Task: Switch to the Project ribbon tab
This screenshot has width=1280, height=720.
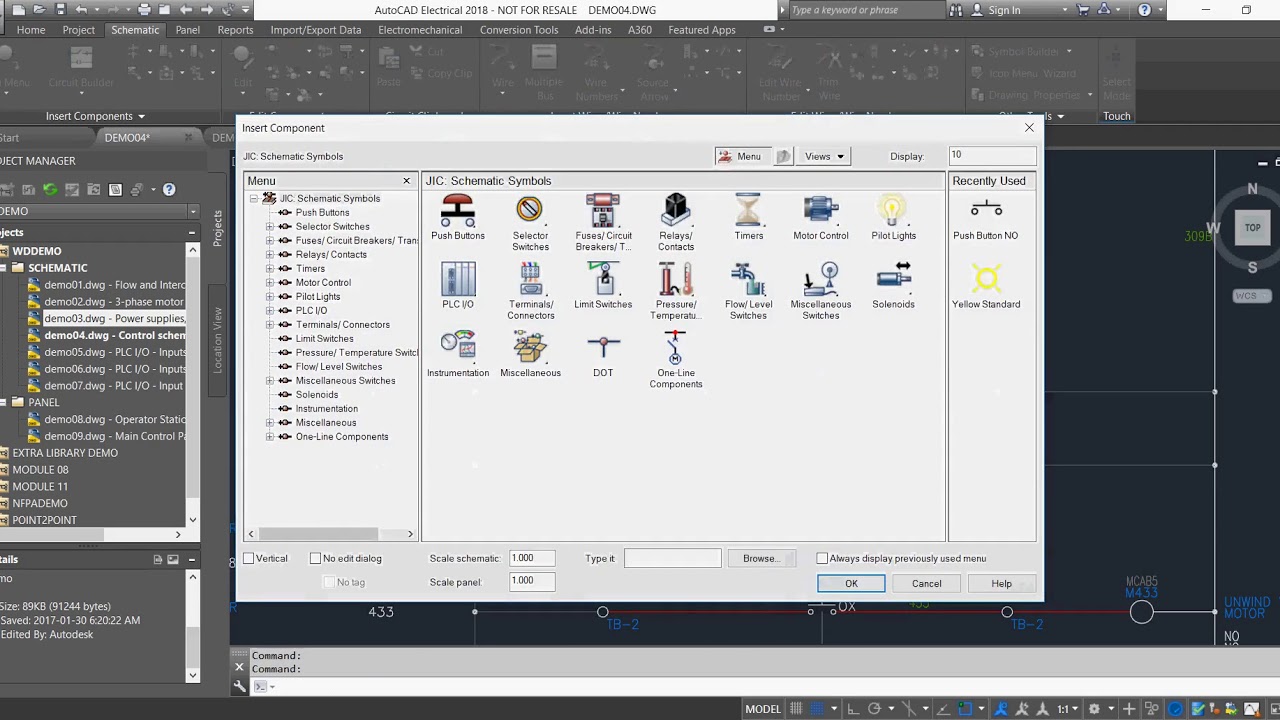Action: click(x=78, y=30)
